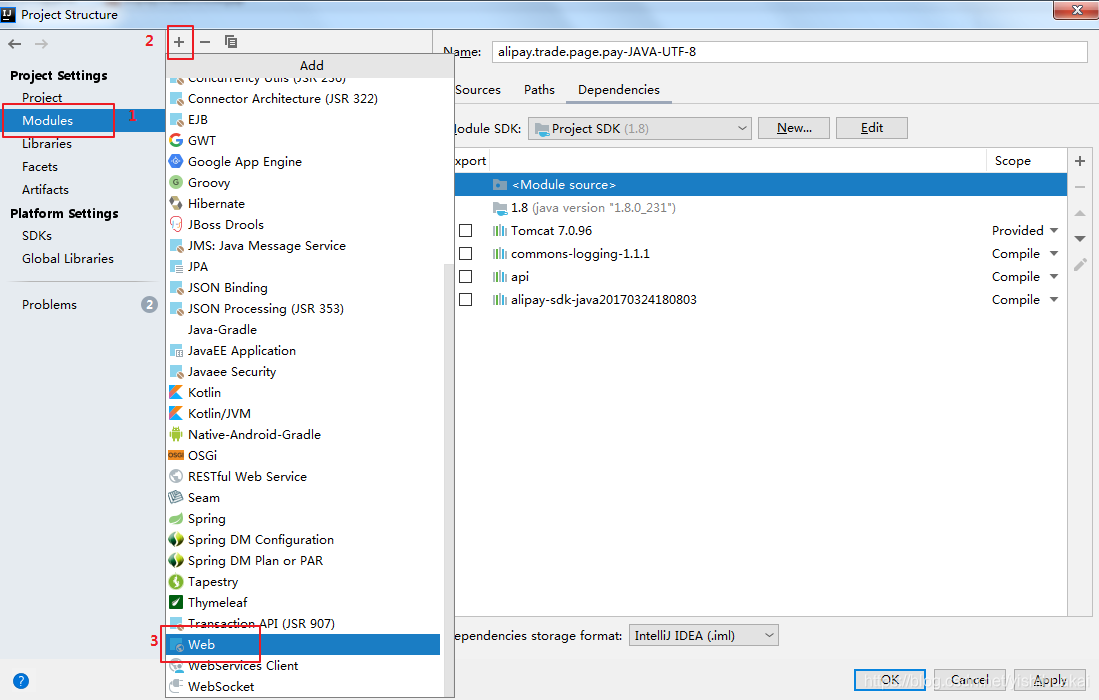Open dependencies storage format dropdown
This screenshot has height=700, width=1099.
coord(704,636)
